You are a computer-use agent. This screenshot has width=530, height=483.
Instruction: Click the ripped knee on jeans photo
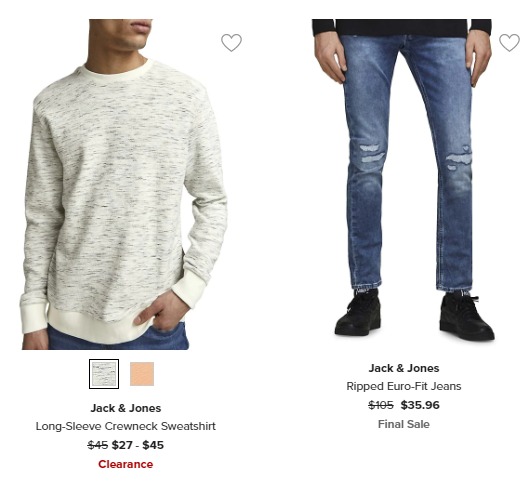coord(372,153)
